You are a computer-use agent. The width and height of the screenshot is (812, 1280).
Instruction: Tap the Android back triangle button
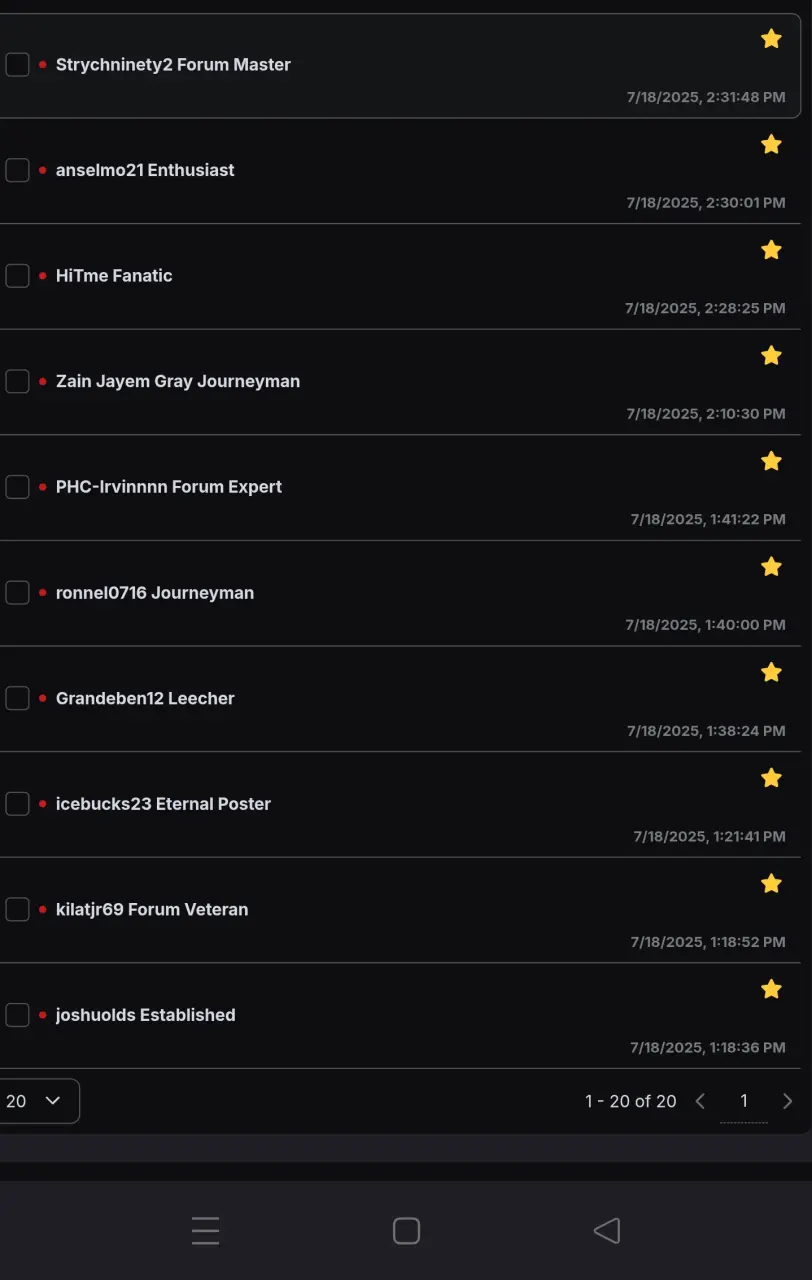point(607,1231)
